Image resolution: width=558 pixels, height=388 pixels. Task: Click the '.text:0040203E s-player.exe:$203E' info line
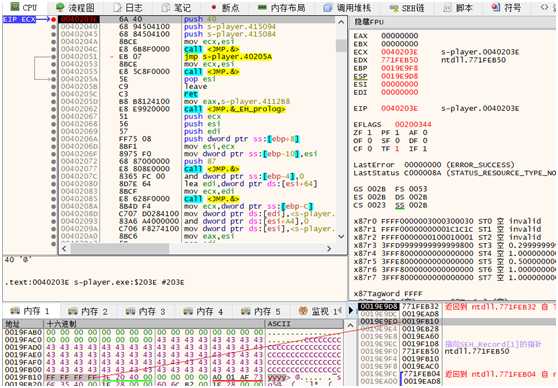pos(95,282)
